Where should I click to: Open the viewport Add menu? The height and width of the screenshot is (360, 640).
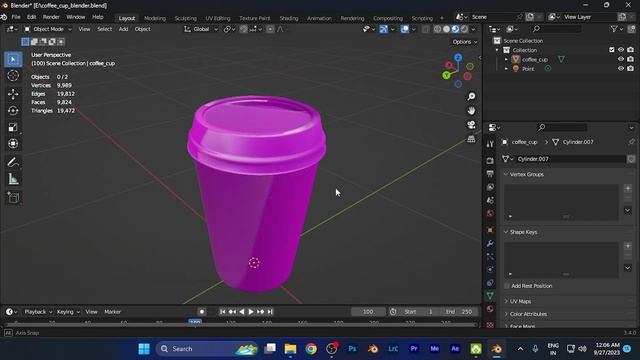click(x=123, y=29)
